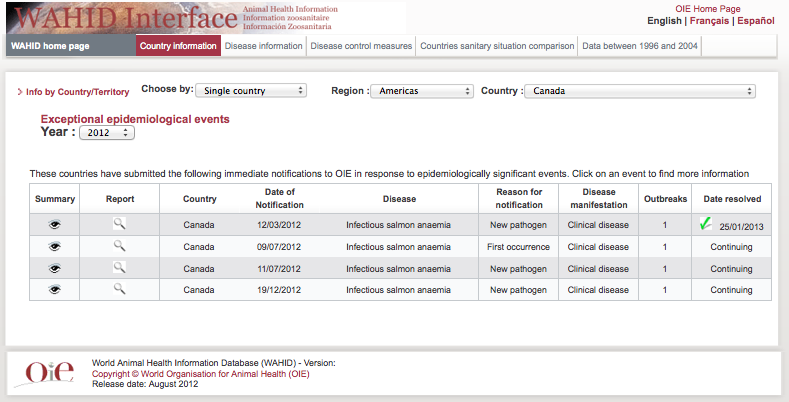
Task: Expand the Choose by dropdown
Action: [250, 91]
